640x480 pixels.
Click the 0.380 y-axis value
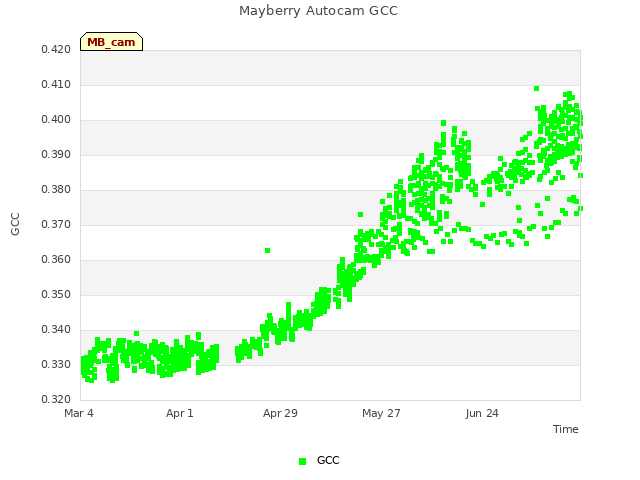click(56, 190)
